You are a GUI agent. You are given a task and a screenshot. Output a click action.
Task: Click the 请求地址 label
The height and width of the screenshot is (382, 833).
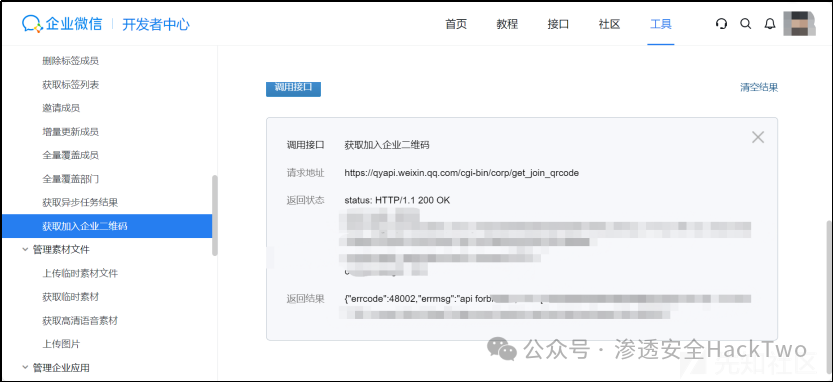point(305,173)
